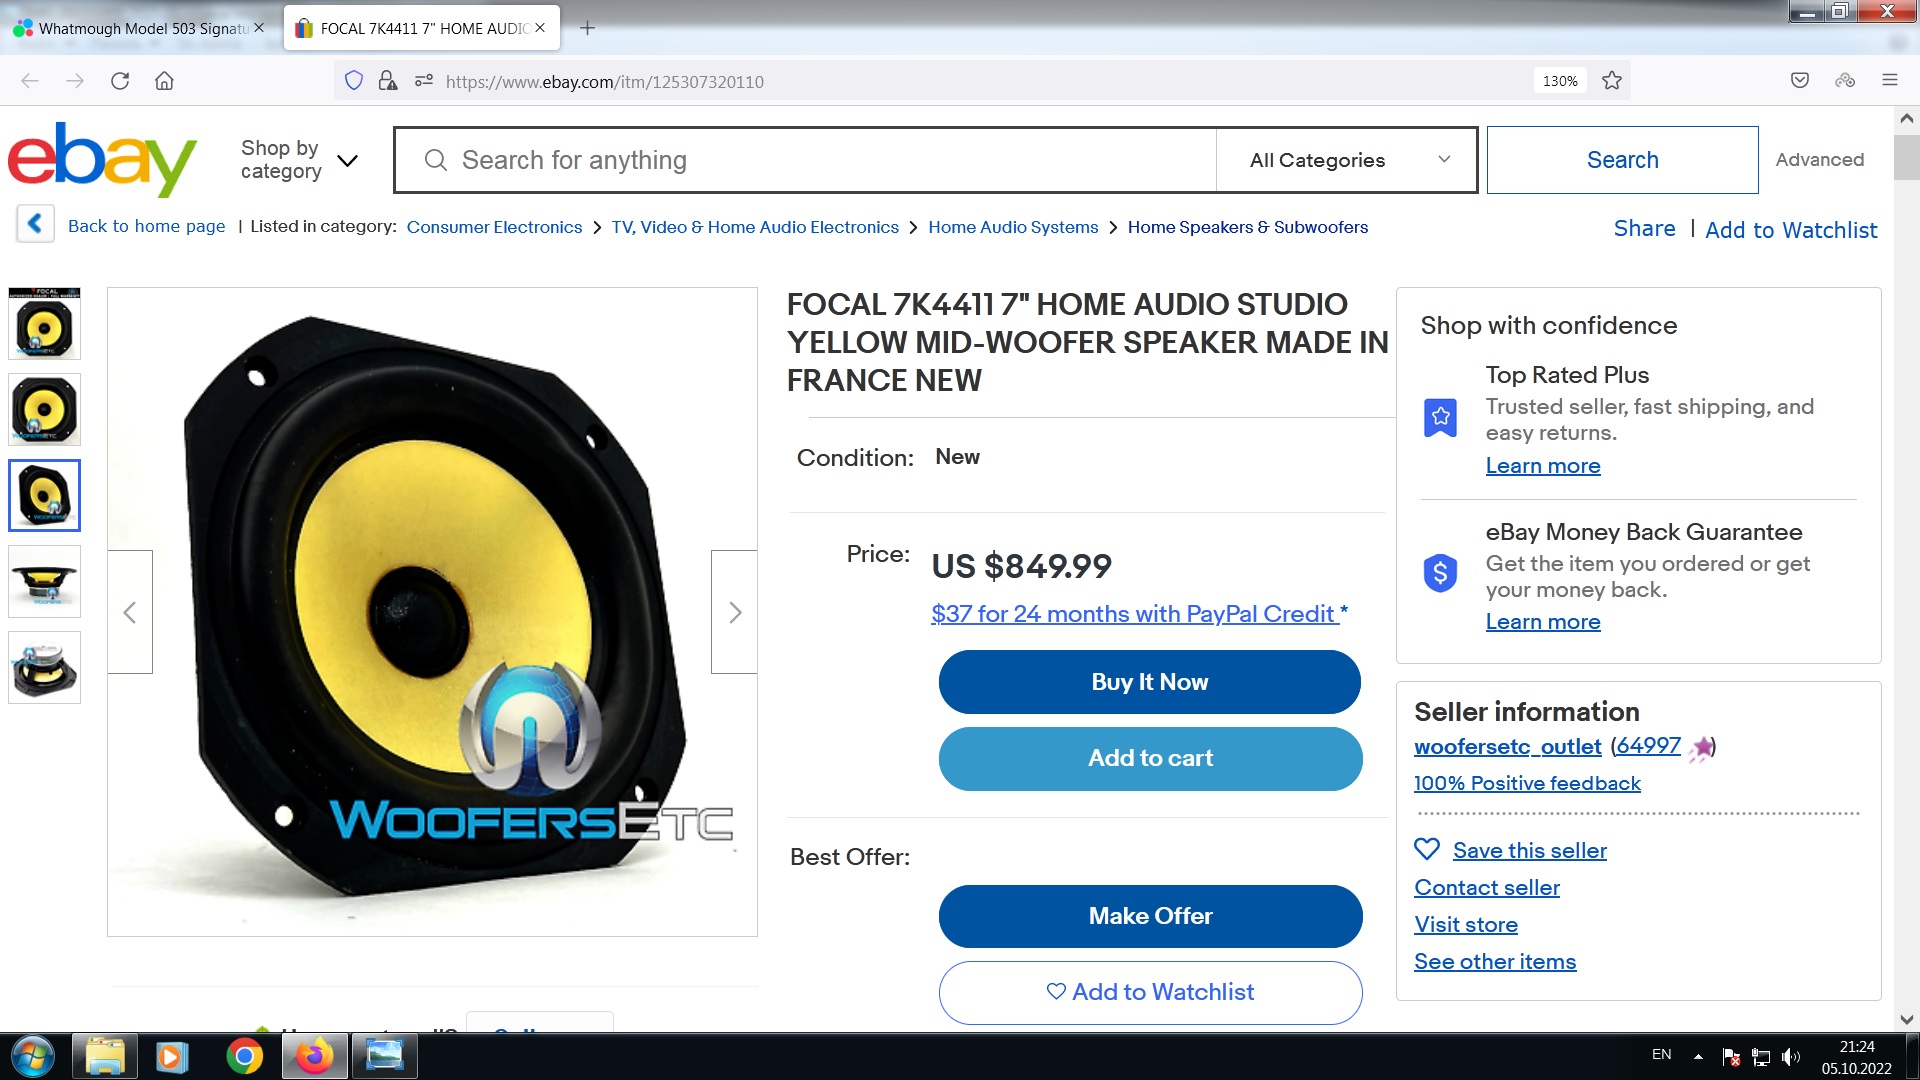
Task: Reload the page with the refresh icon
Action: tap(120, 81)
